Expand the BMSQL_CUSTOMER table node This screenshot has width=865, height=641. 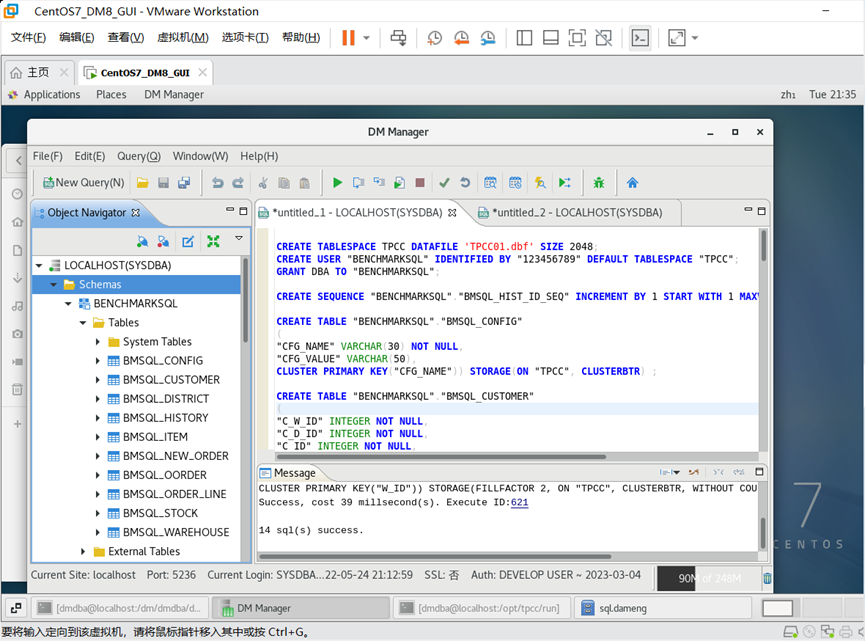click(98, 380)
